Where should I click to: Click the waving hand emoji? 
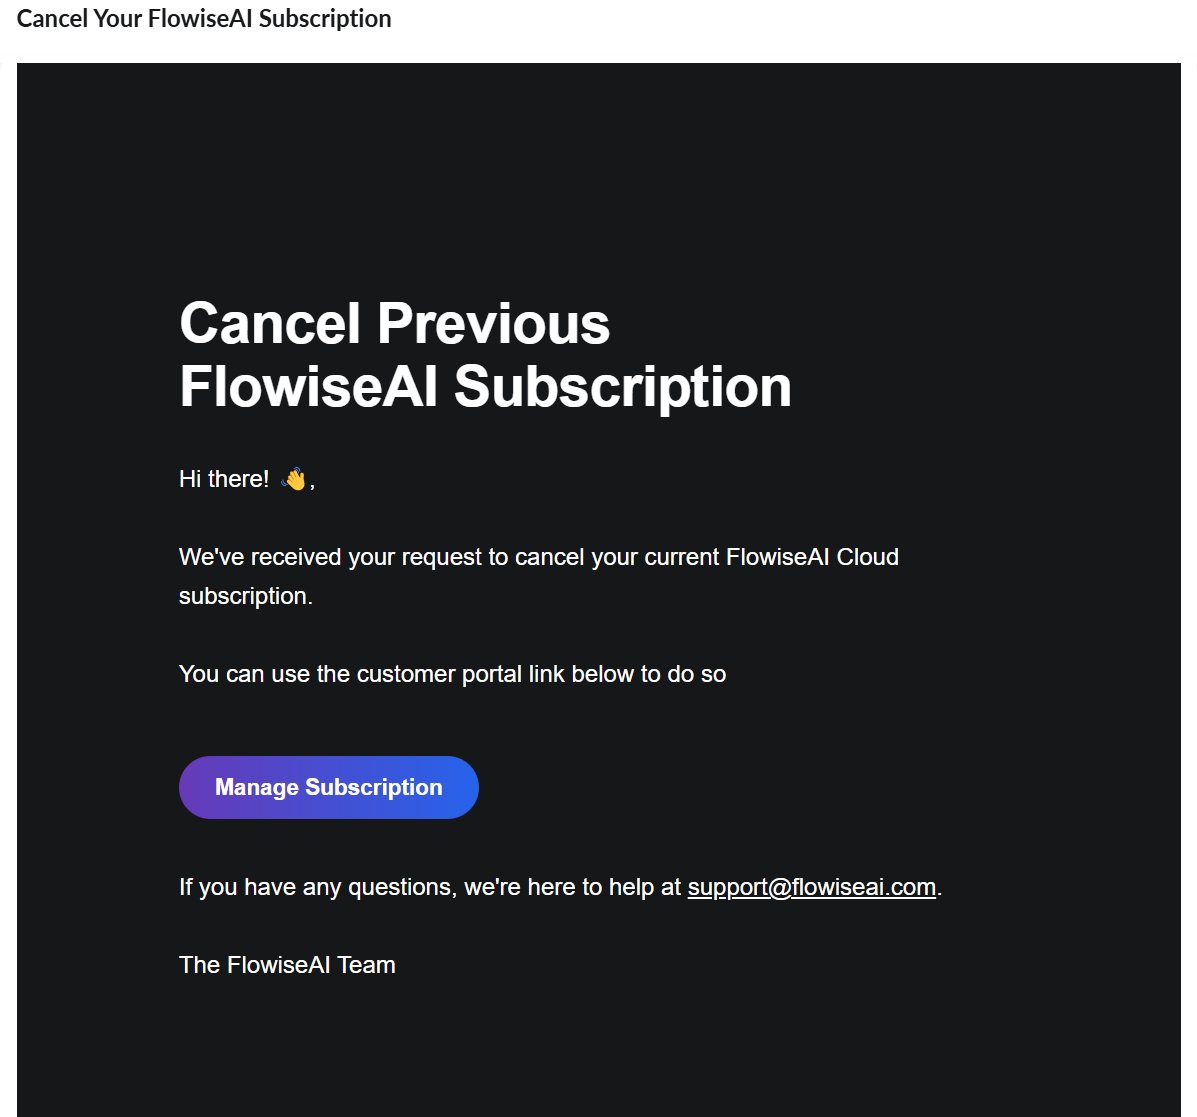tap(295, 479)
